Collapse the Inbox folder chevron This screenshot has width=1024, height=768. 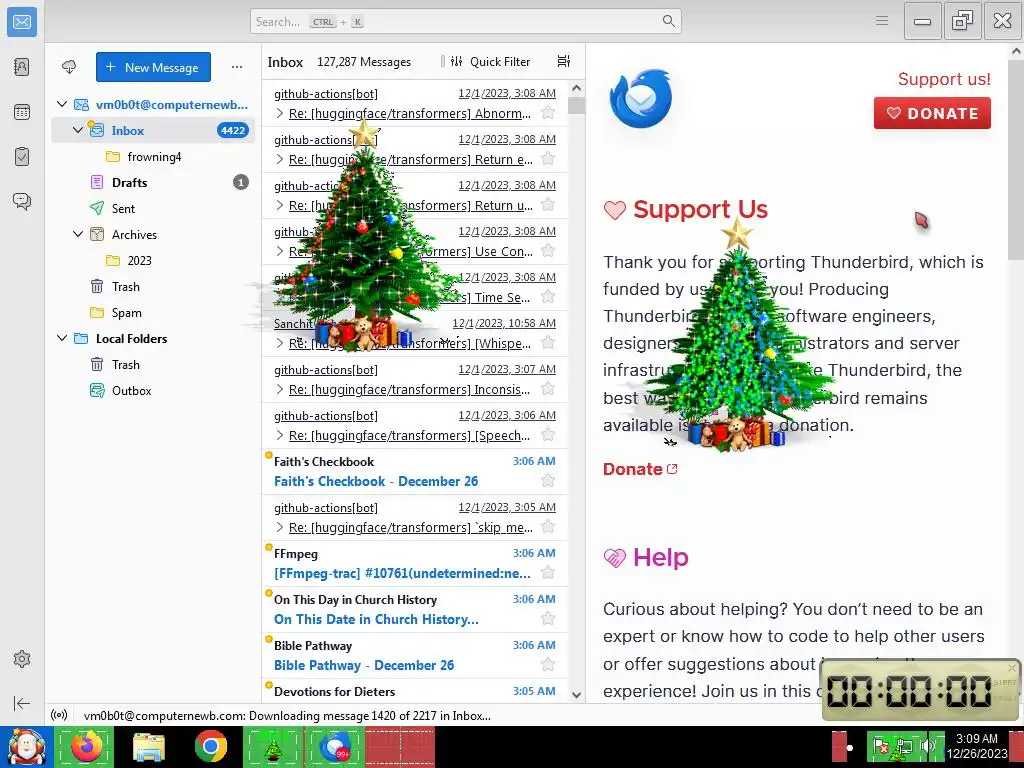tap(78, 130)
